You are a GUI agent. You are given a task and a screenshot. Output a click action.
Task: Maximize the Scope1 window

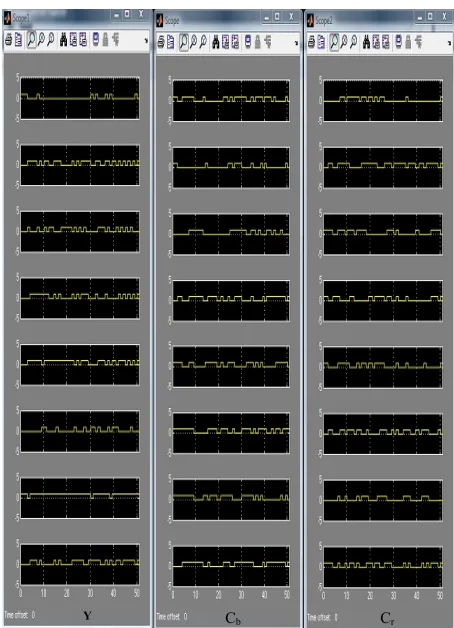(127, 14)
